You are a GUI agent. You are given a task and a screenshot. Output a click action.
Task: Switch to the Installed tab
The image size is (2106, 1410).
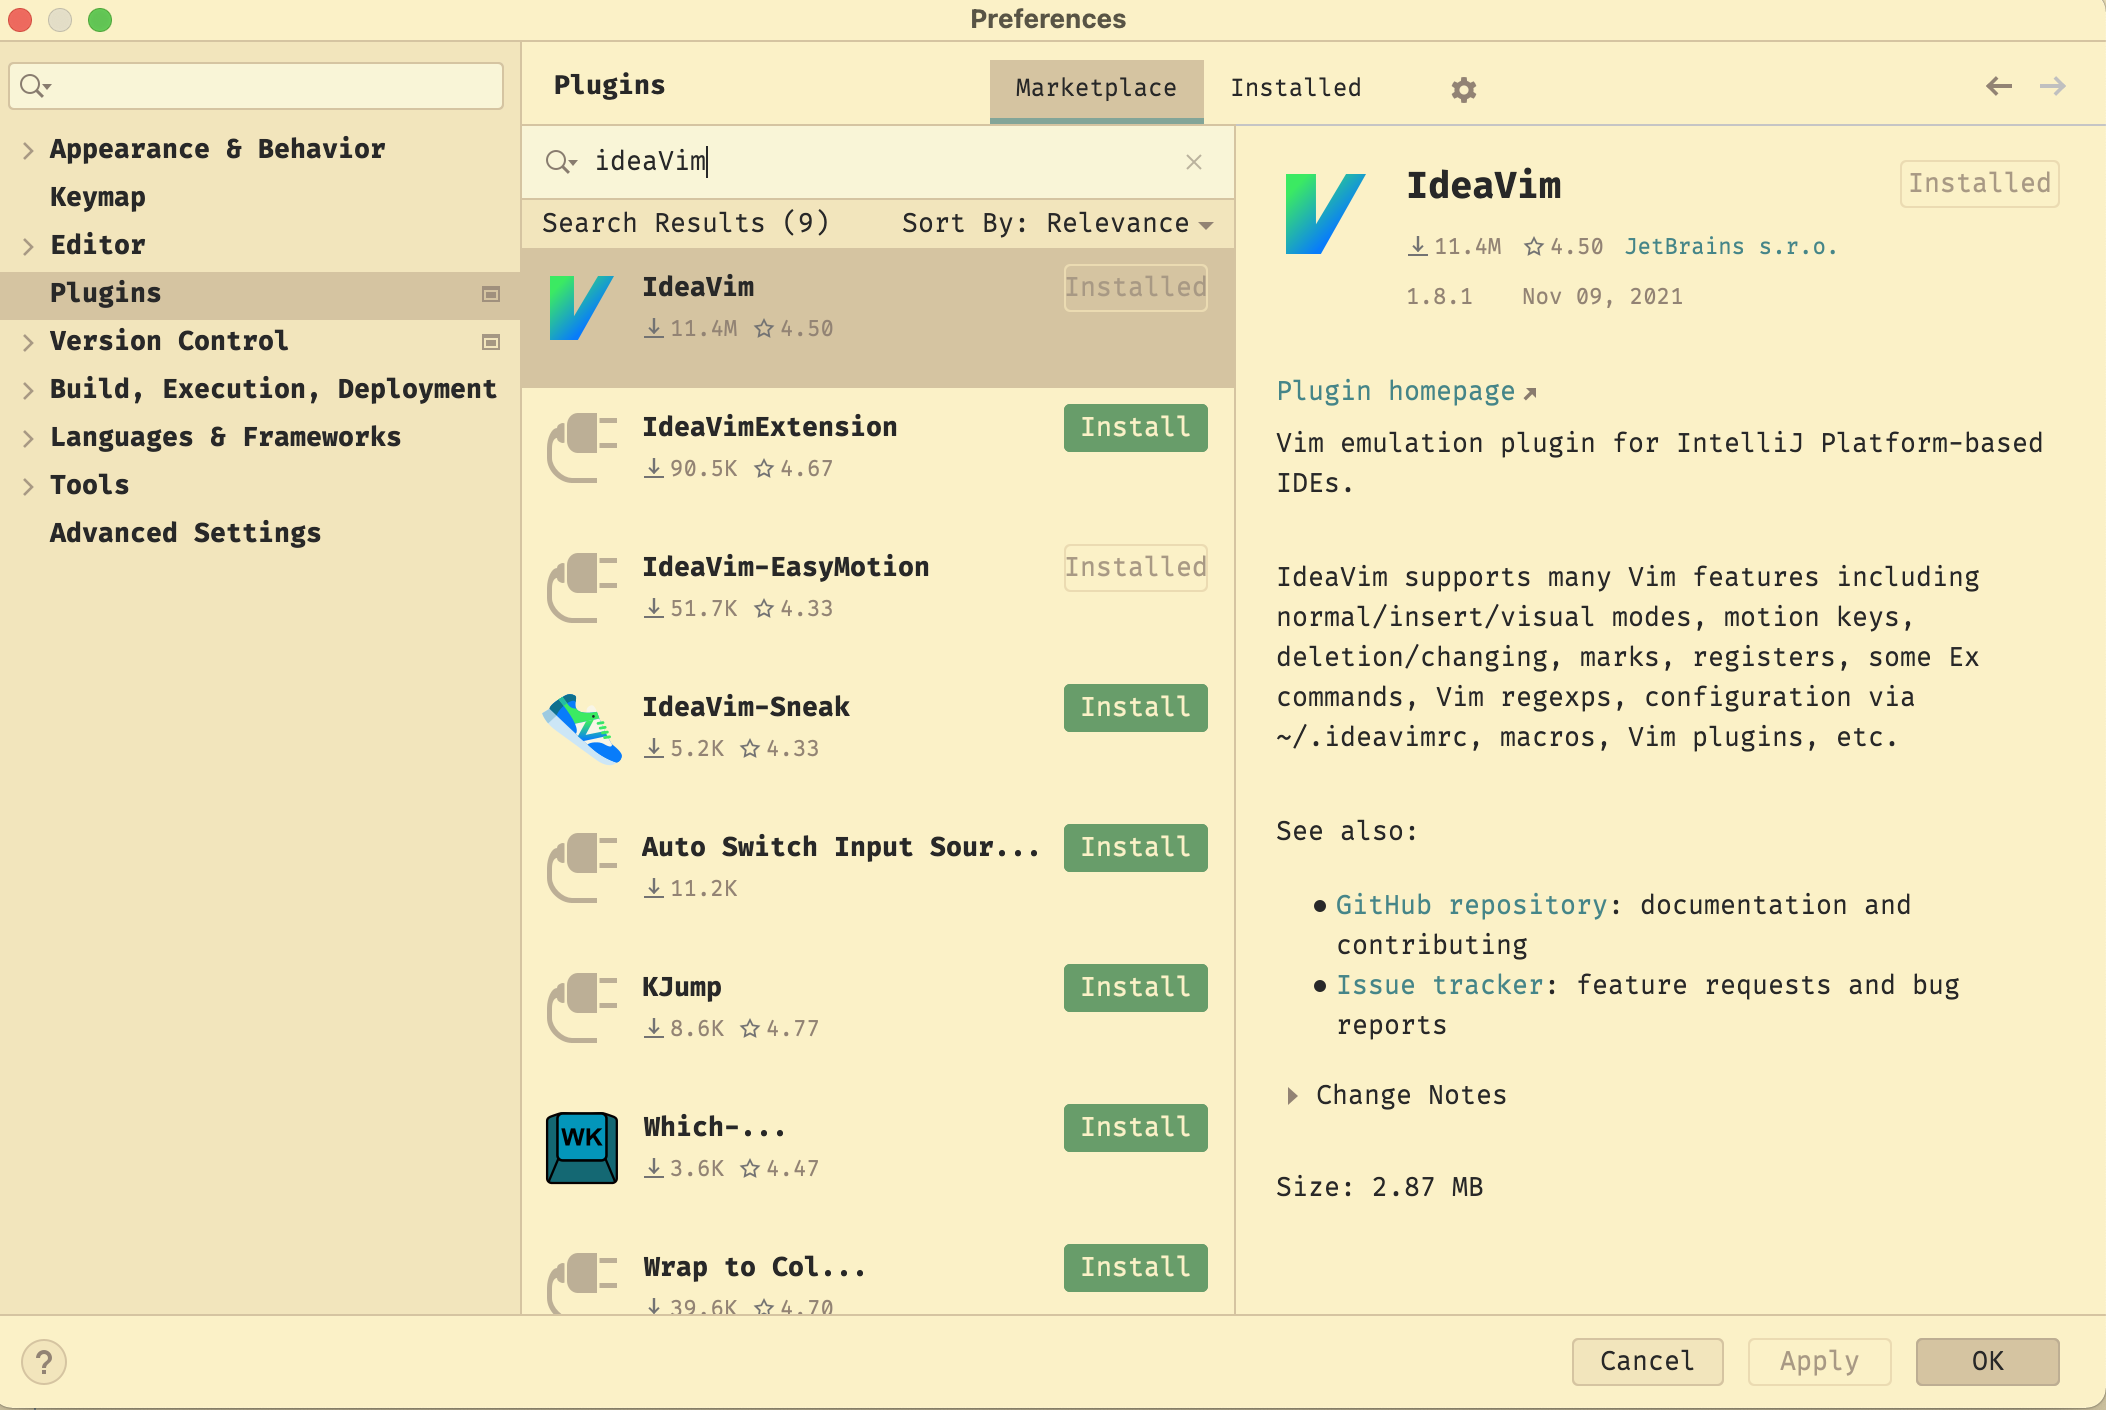pyautogui.click(x=1295, y=88)
